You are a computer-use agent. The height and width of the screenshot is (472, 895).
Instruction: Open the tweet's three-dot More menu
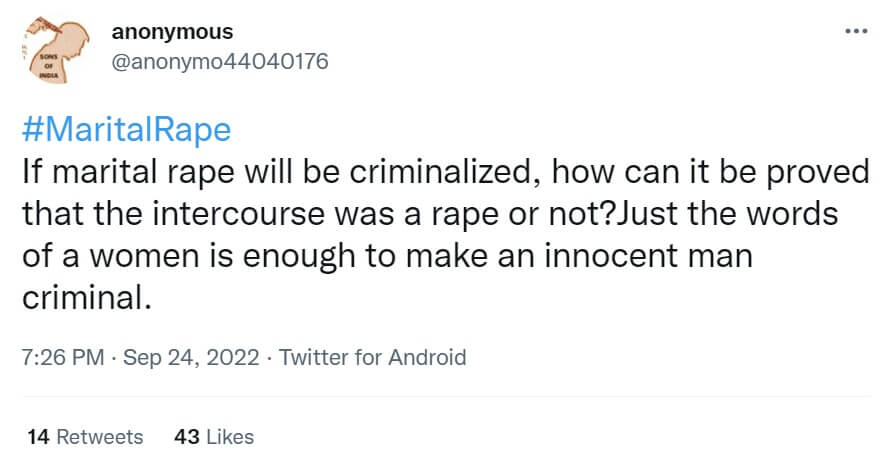(856, 31)
